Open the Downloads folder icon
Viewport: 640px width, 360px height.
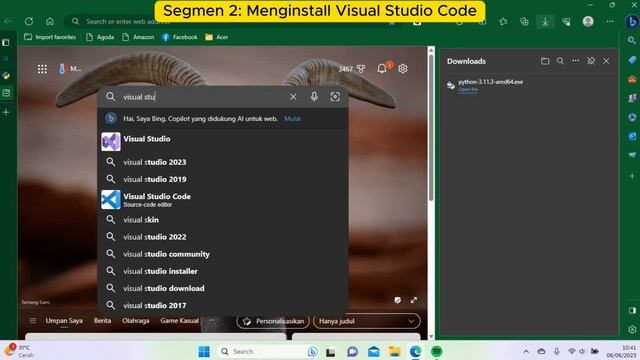(x=545, y=61)
